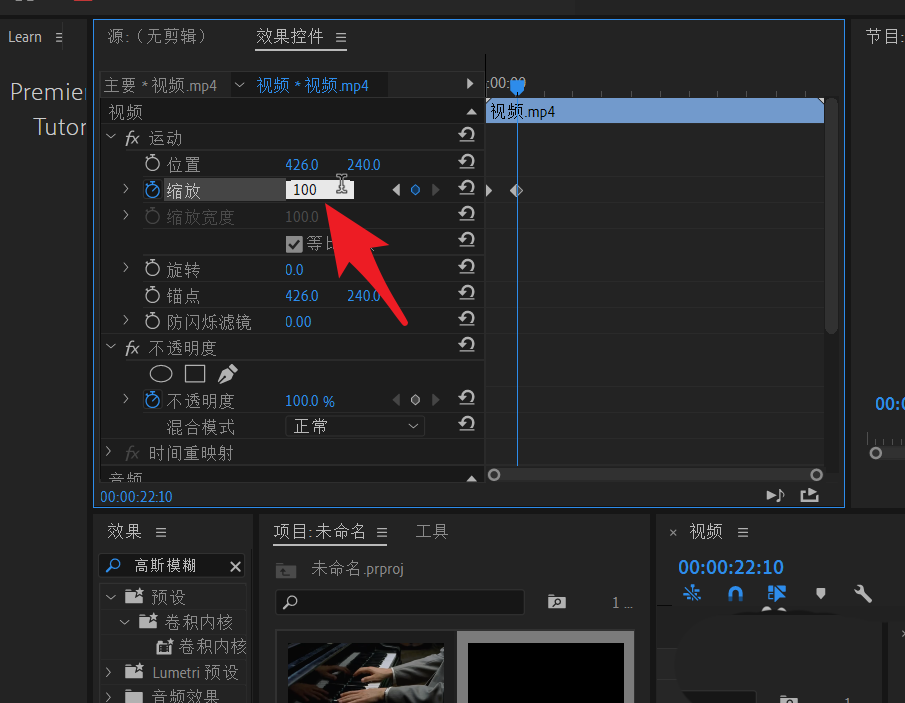Viewport: 905px width, 703px height.
Task: Add or remove 不透明度 keyframe
Action: [416, 400]
